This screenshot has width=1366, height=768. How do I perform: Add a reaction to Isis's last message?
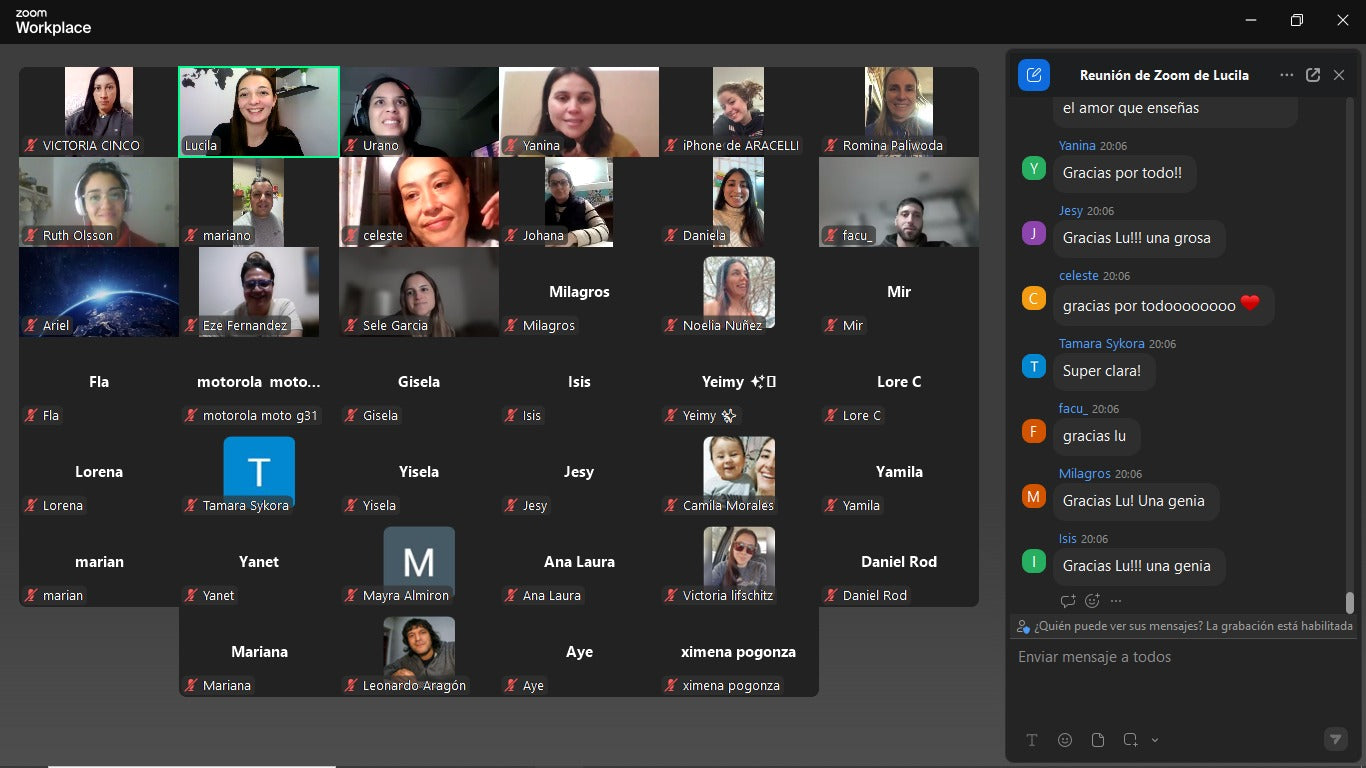1092,601
